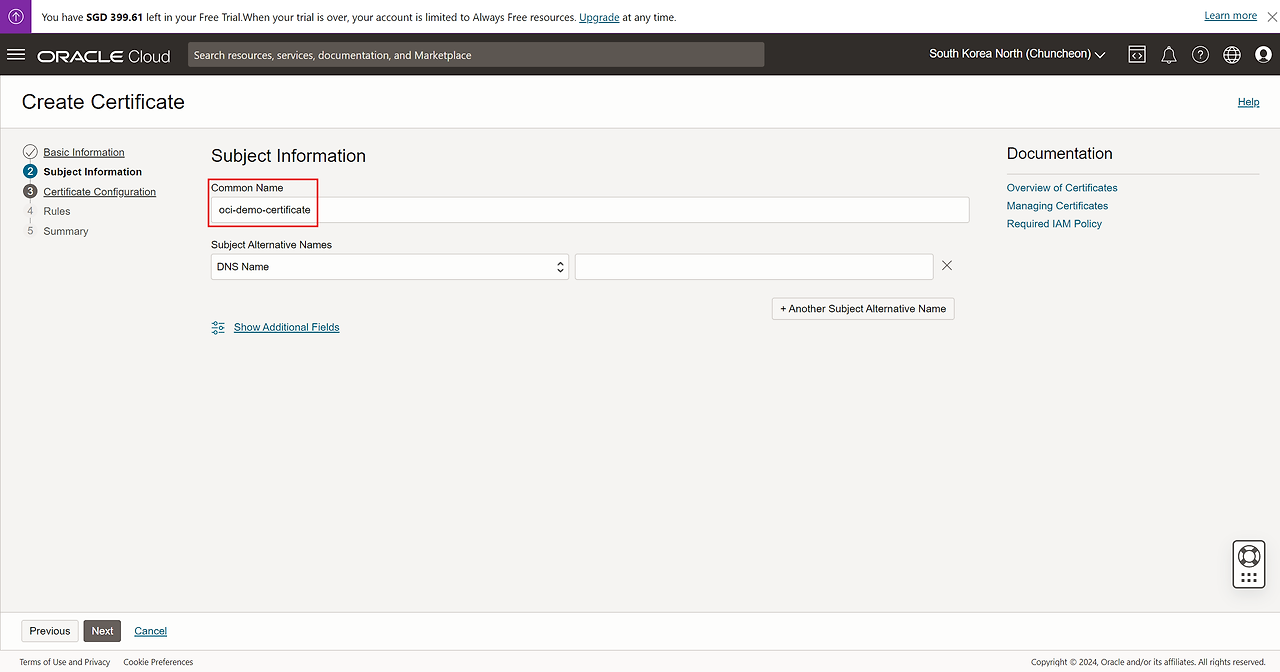
Task: Click the Common Name input field
Action: (590, 210)
